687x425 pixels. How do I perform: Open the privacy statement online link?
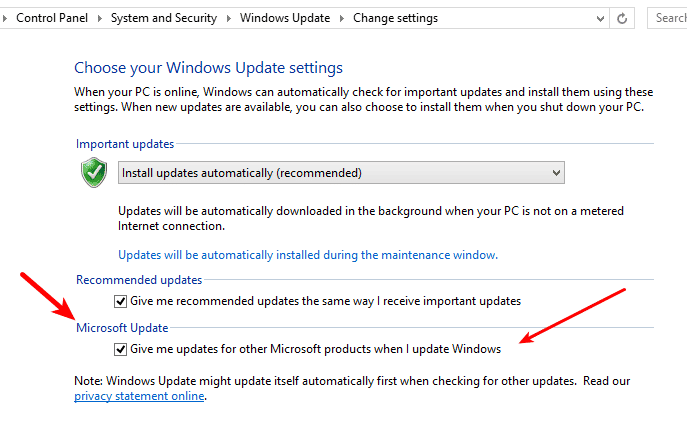point(139,396)
